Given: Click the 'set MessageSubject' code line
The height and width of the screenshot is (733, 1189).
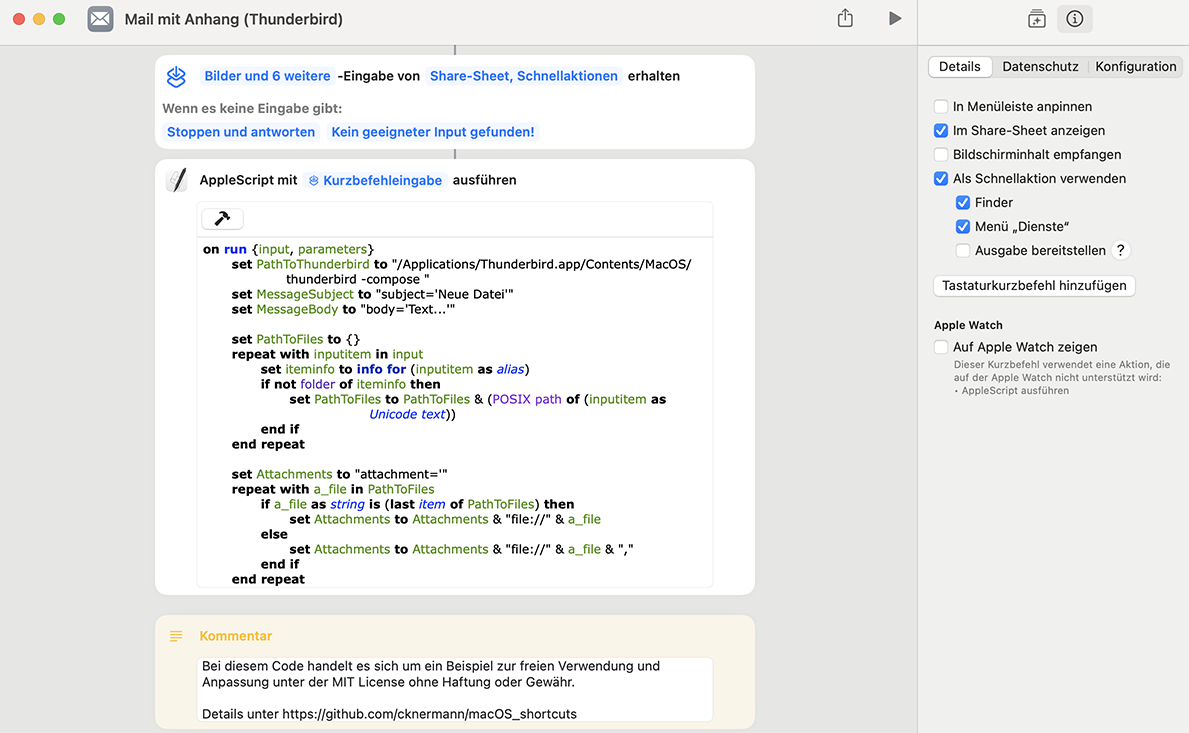Looking at the screenshot, I should [x=372, y=294].
